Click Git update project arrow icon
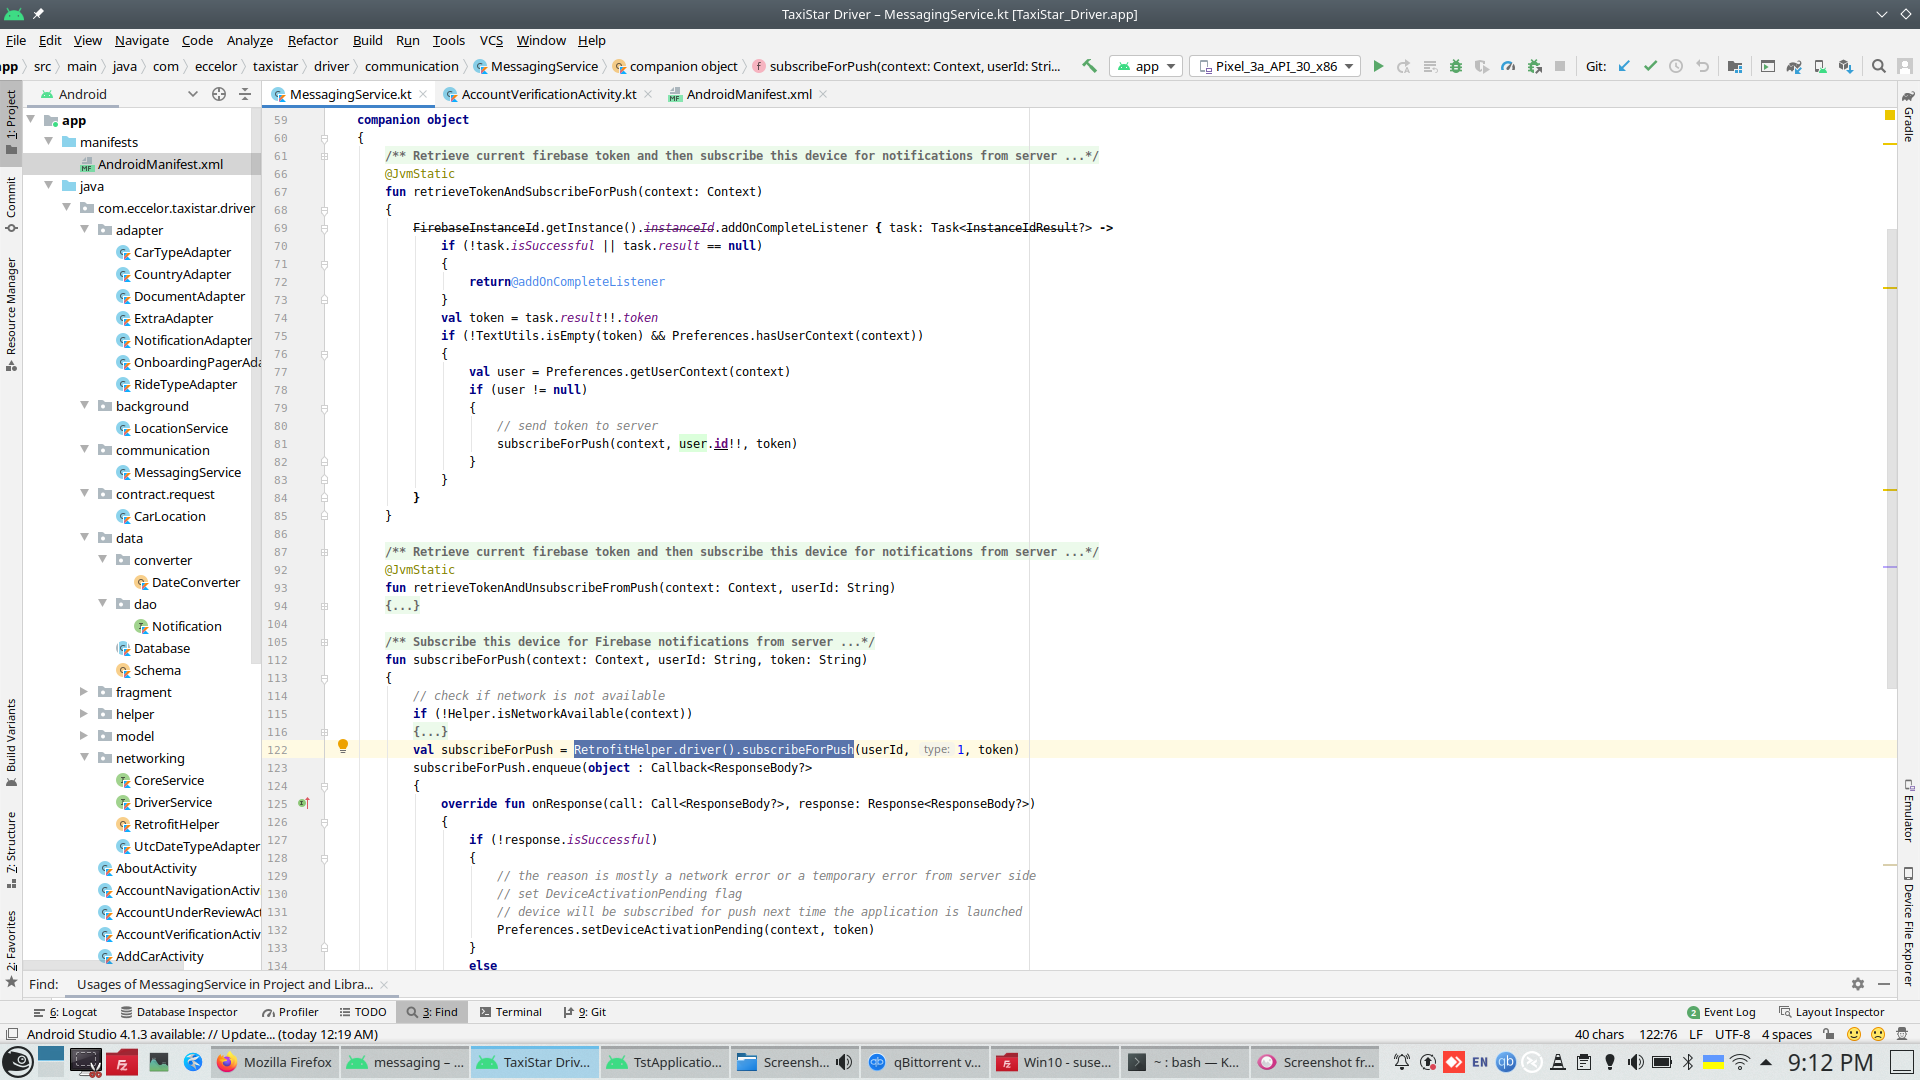This screenshot has height=1080, width=1920. tap(1624, 66)
